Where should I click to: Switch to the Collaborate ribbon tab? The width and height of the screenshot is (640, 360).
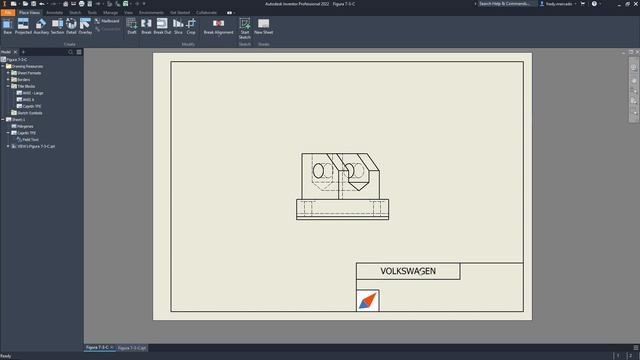tap(207, 13)
